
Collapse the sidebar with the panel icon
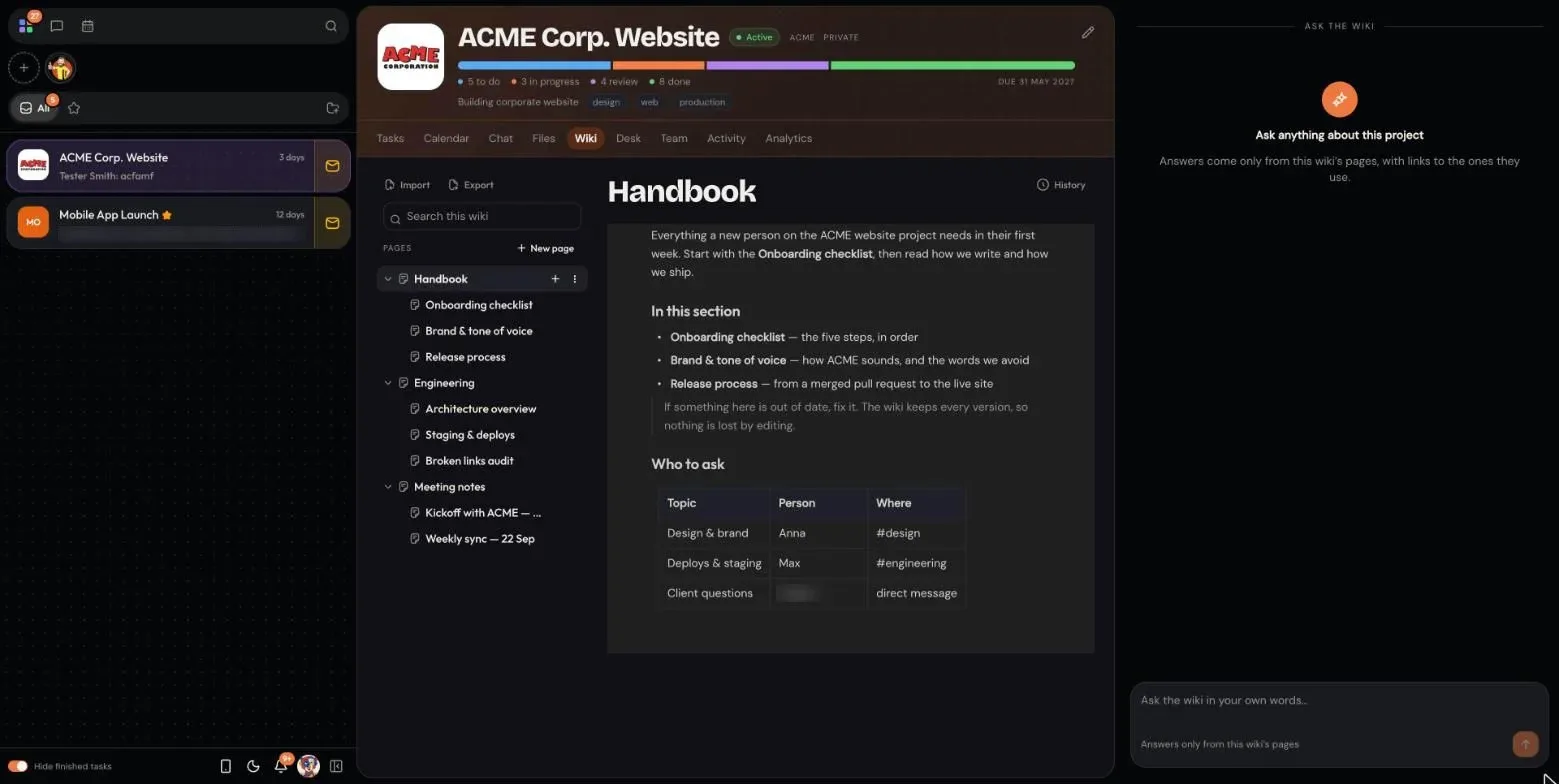tap(336, 766)
